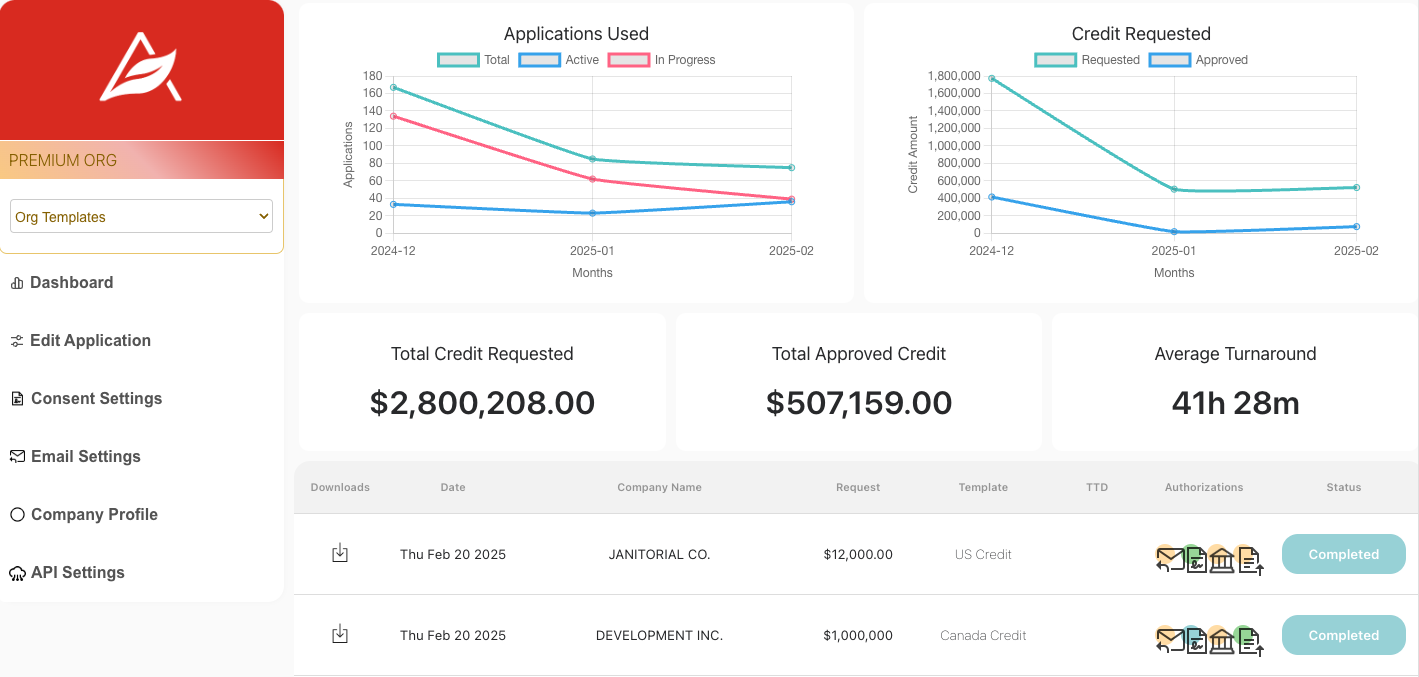Click the bank icon in Janitorial Co. row
Screen dimensions: 1419x677
[x=1221, y=559]
